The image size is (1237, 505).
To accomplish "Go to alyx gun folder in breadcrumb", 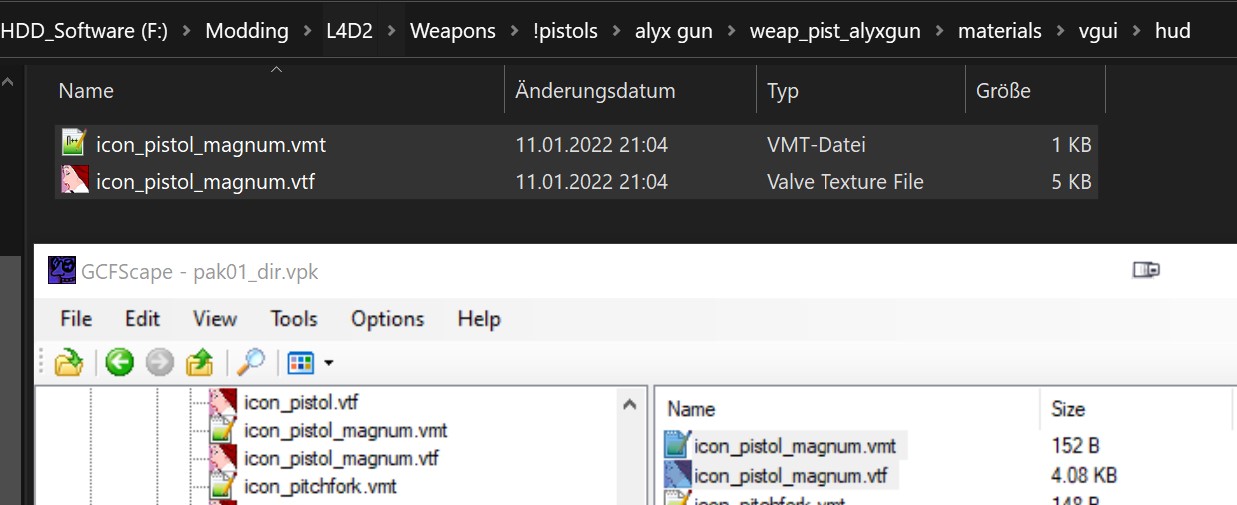I will (x=674, y=31).
